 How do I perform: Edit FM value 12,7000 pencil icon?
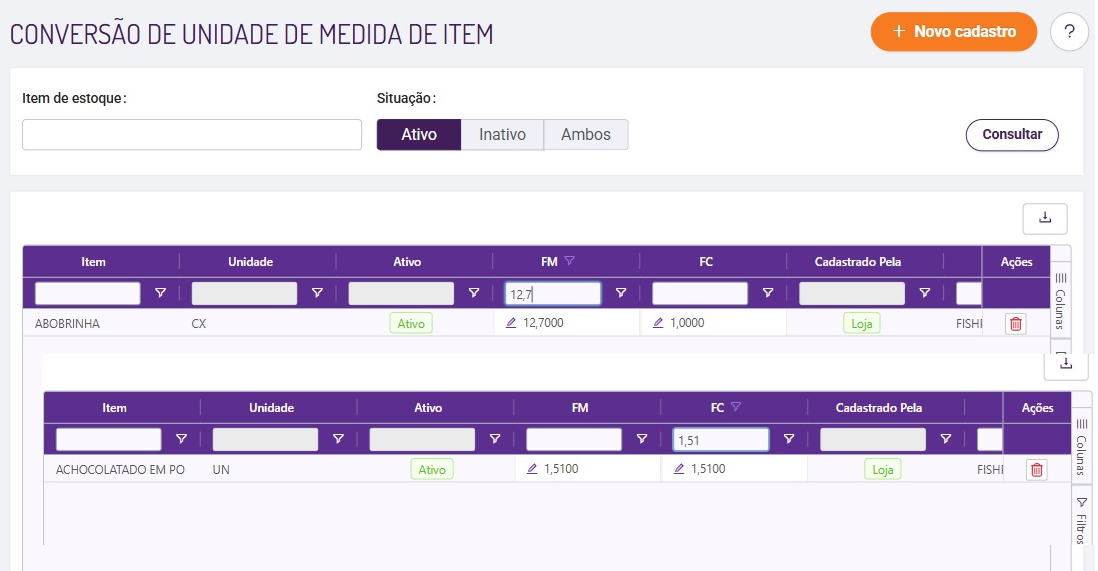511,323
